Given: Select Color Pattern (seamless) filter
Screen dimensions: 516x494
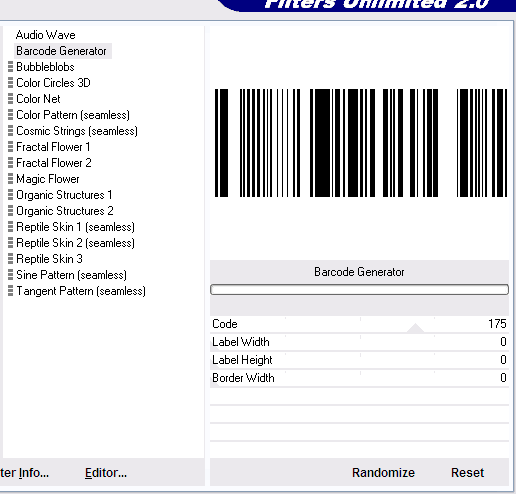Looking at the screenshot, I should [73, 115].
